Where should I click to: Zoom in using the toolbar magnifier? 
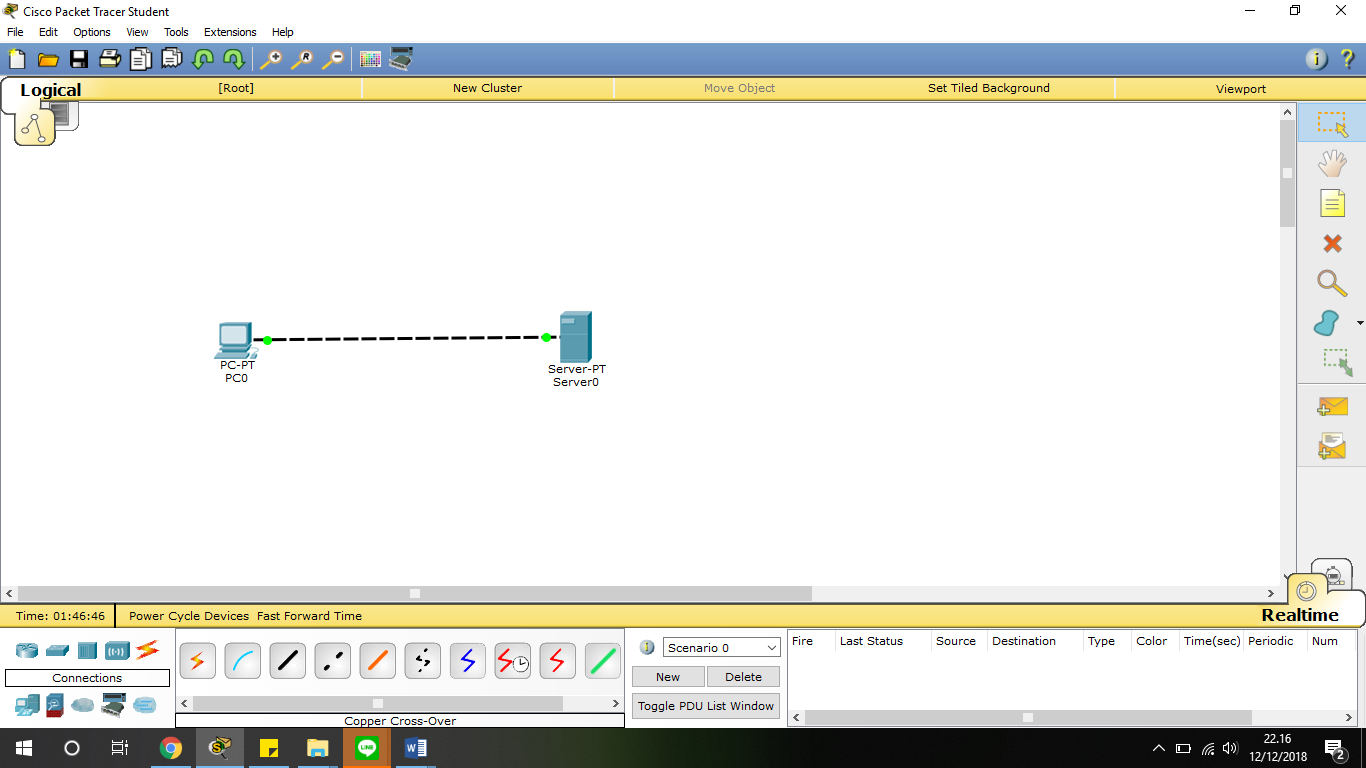(x=271, y=59)
